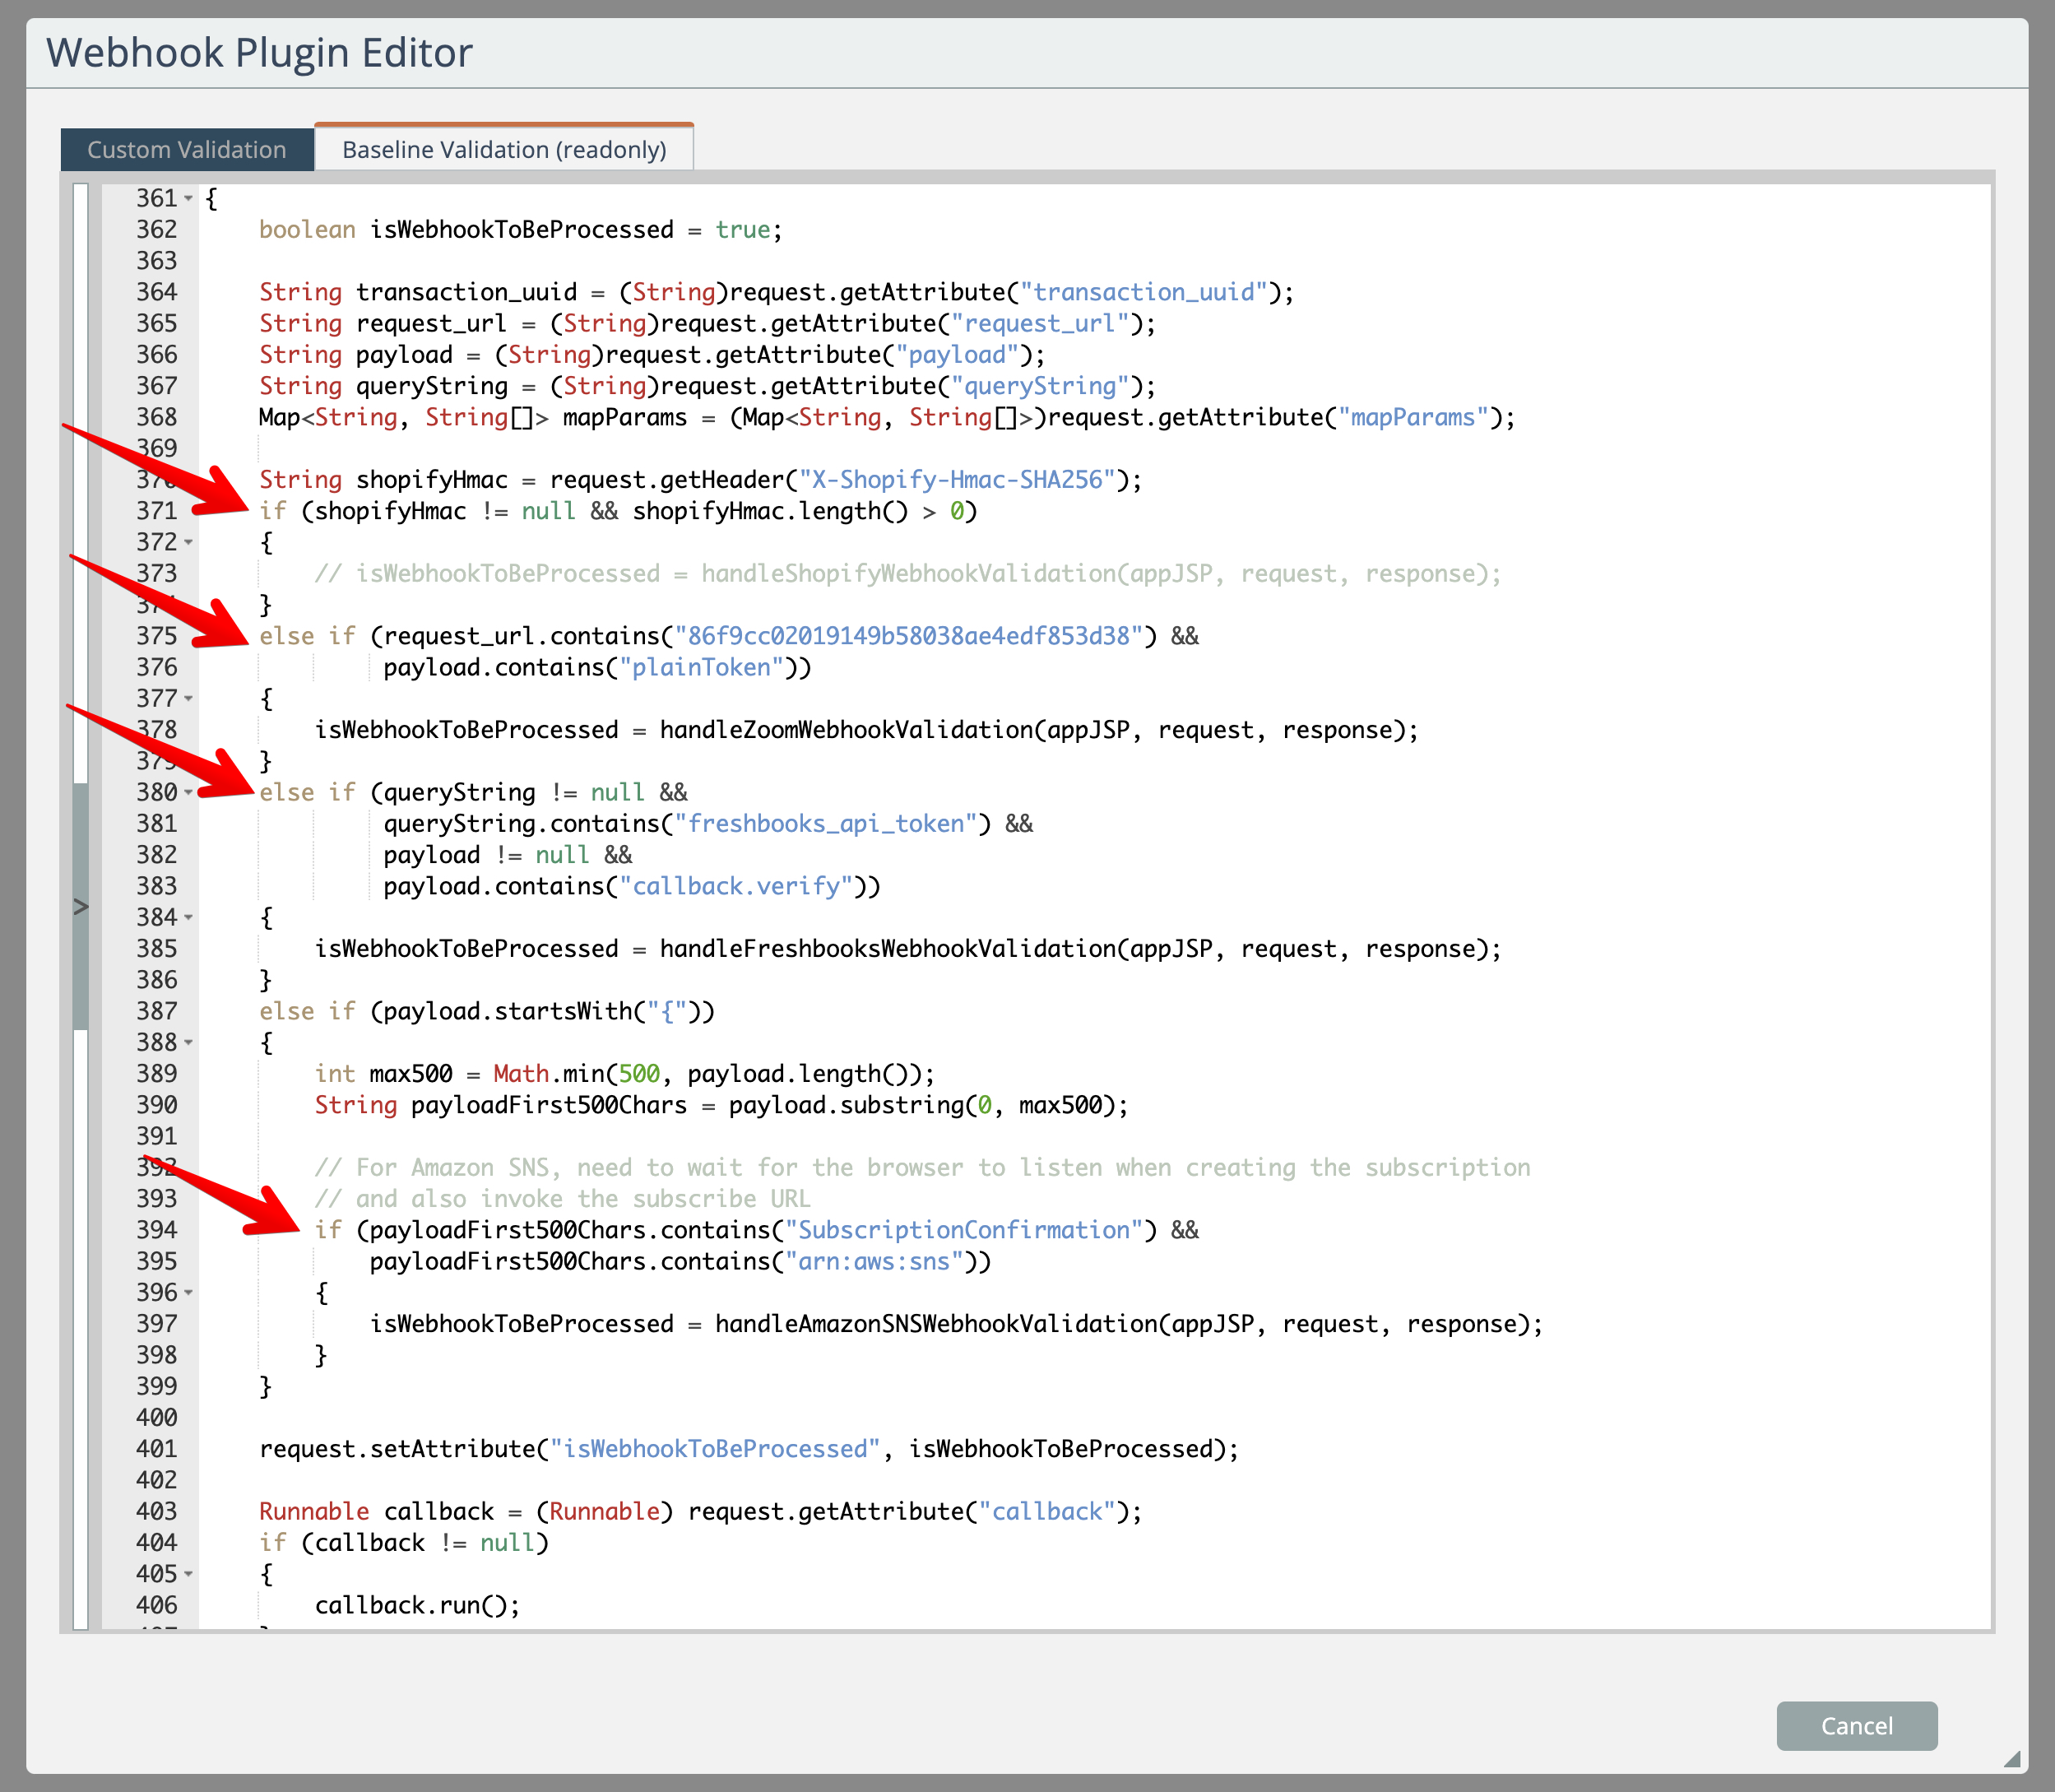The image size is (2055, 1792).
Task: Click the dialog resize corner handle
Action: pos(2012,1758)
